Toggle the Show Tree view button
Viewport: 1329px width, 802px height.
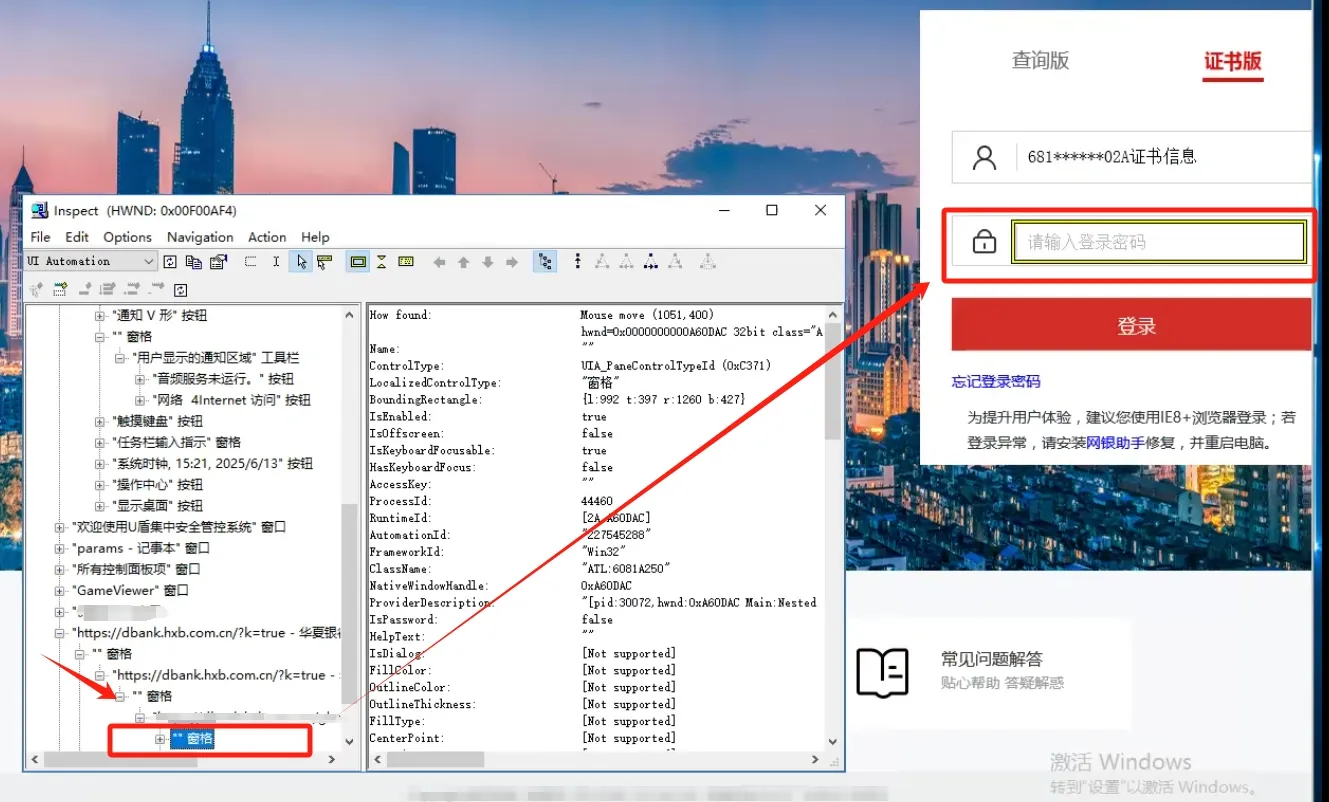coord(545,262)
